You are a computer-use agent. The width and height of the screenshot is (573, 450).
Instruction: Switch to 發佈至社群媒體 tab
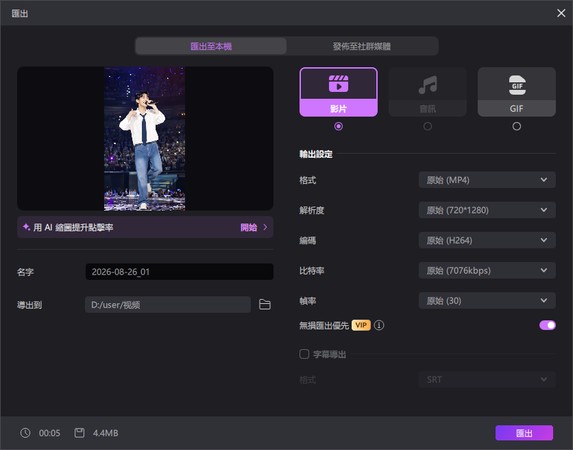(362, 46)
